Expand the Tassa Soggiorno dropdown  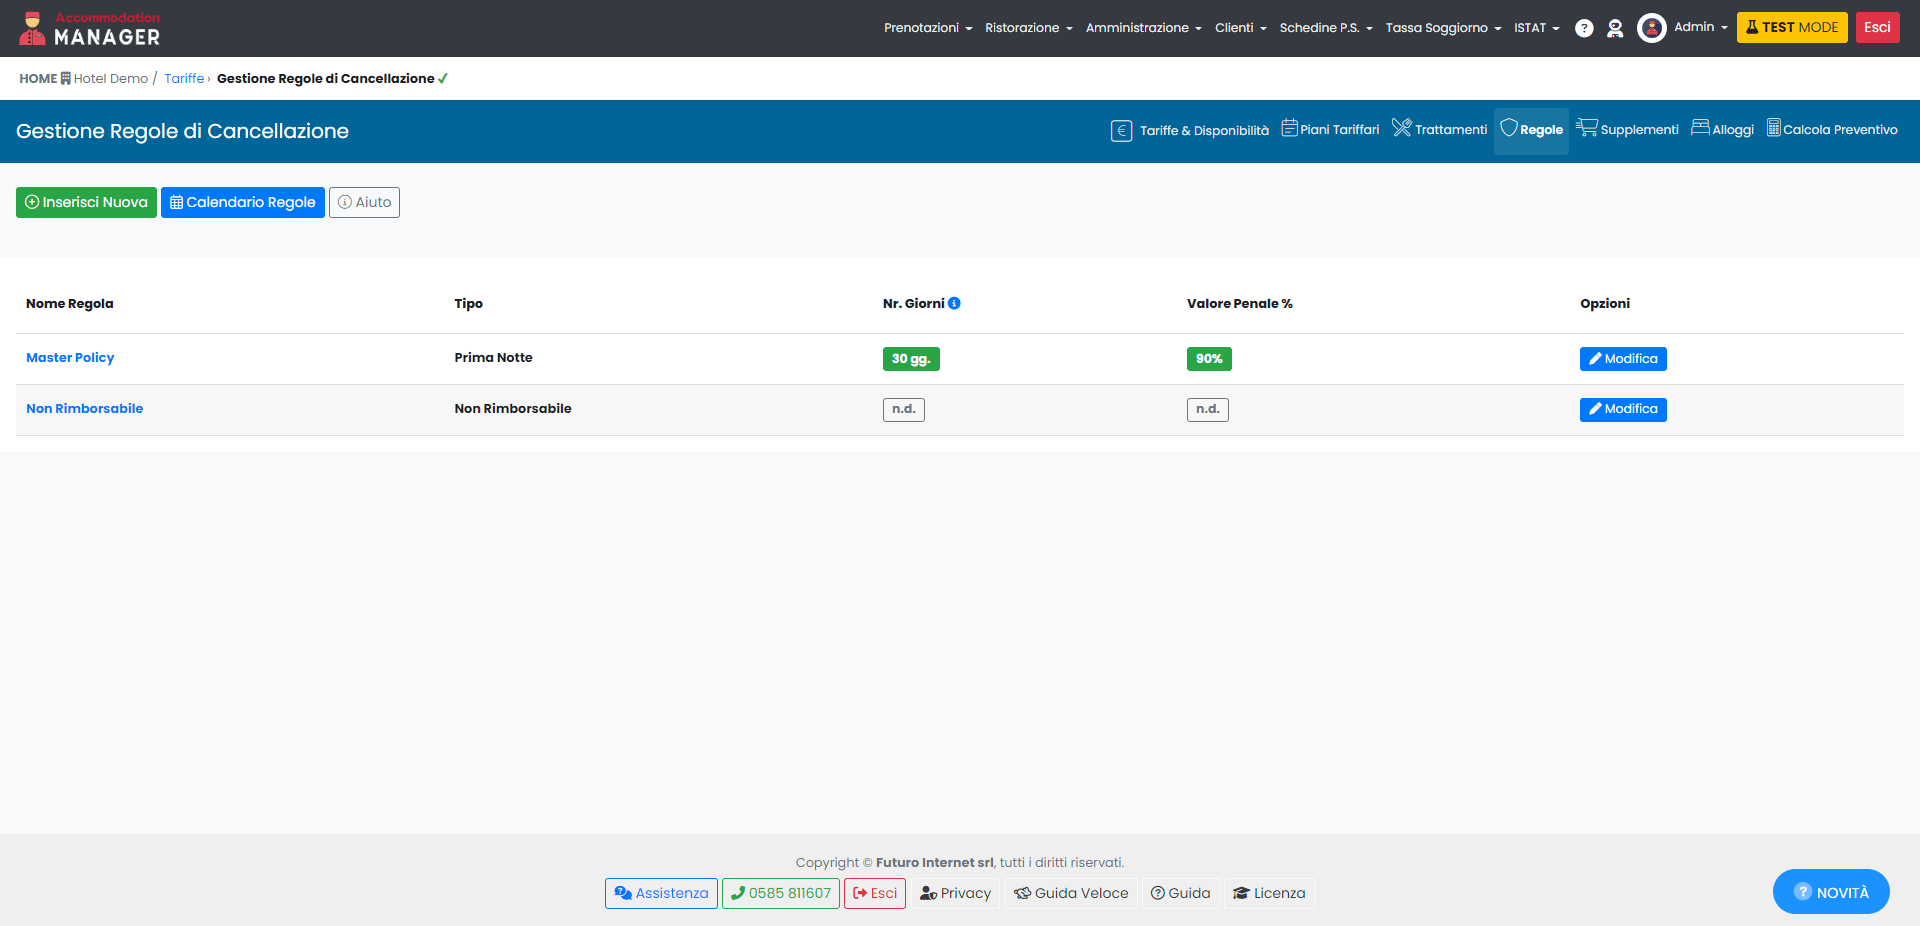point(1442,28)
